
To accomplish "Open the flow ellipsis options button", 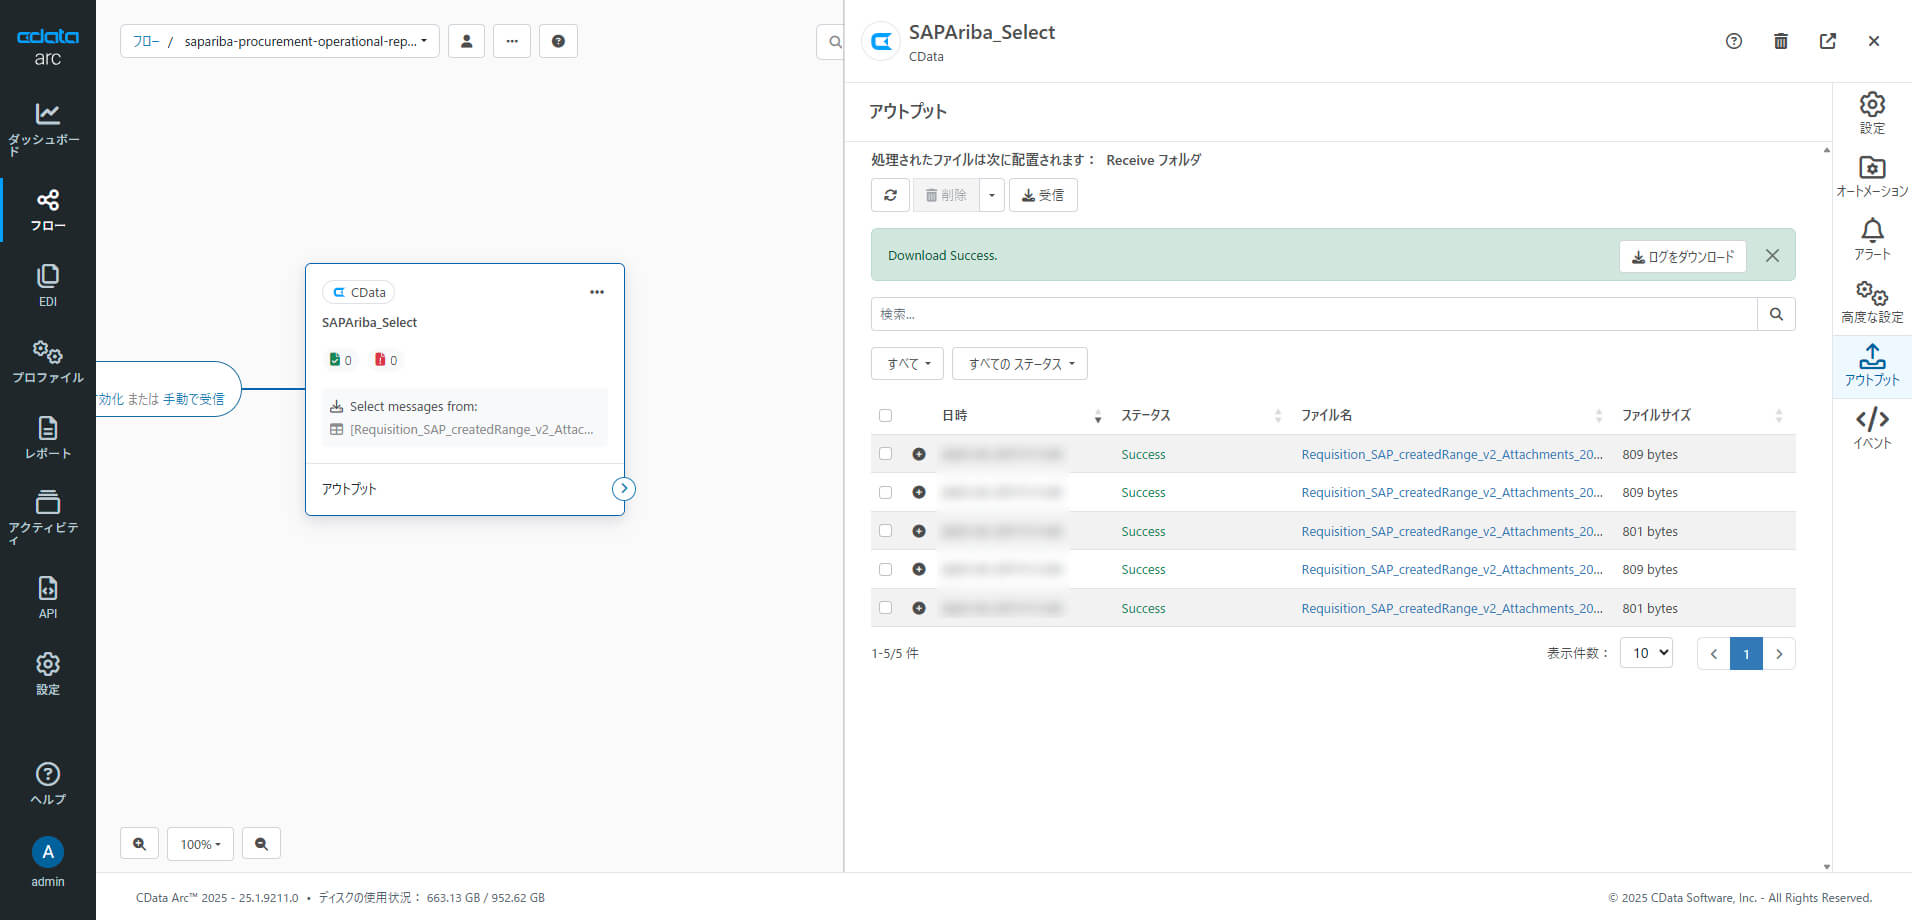I will pos(512,41).
